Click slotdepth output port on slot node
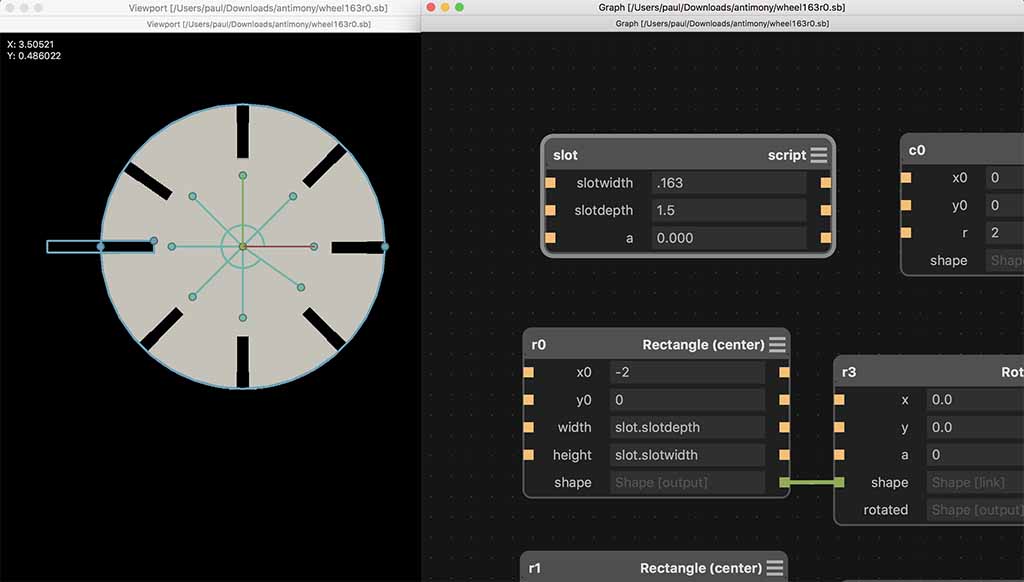The width and height of the screenshot is (1024, 582). click(x=825, y=210)
